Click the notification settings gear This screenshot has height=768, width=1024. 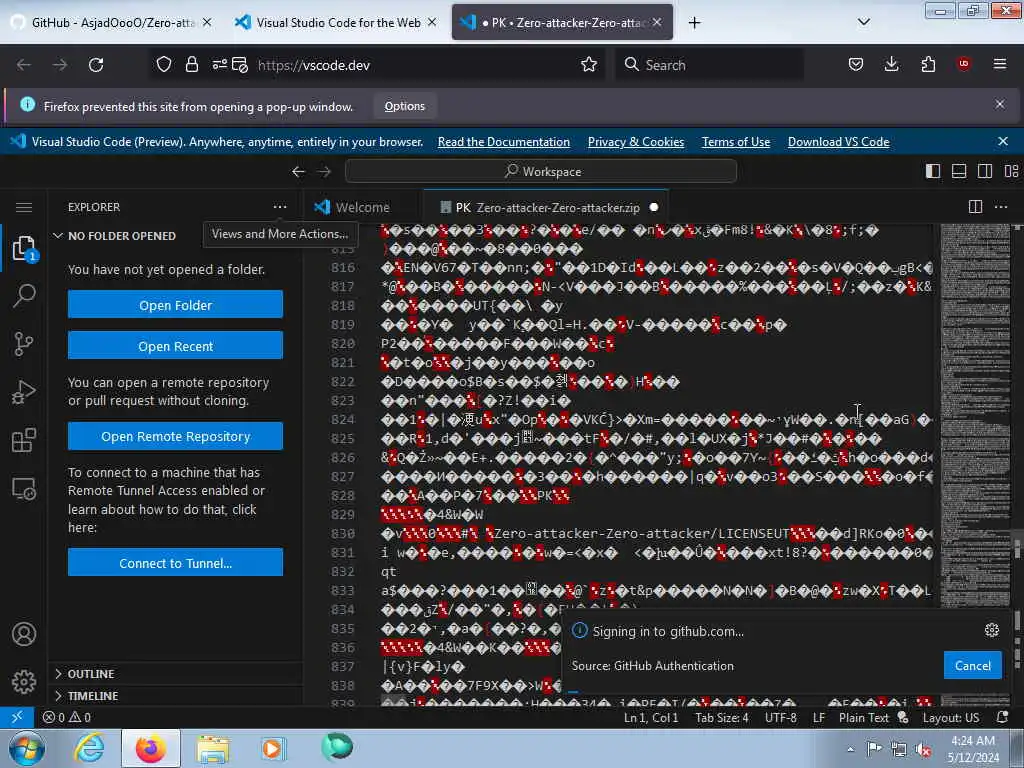pyautogui.click(x=991, y=630)
